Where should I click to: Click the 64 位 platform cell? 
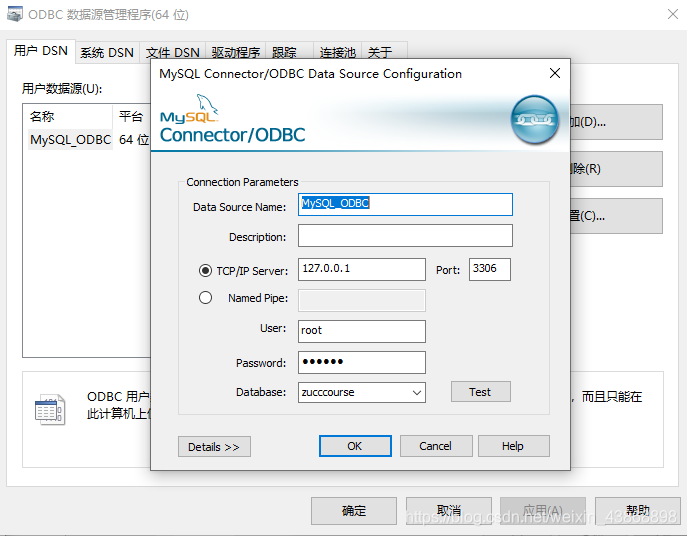pos(134,140)
